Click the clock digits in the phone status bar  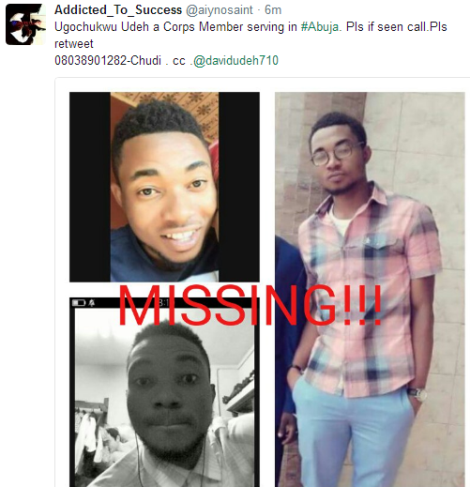[164, 303]
